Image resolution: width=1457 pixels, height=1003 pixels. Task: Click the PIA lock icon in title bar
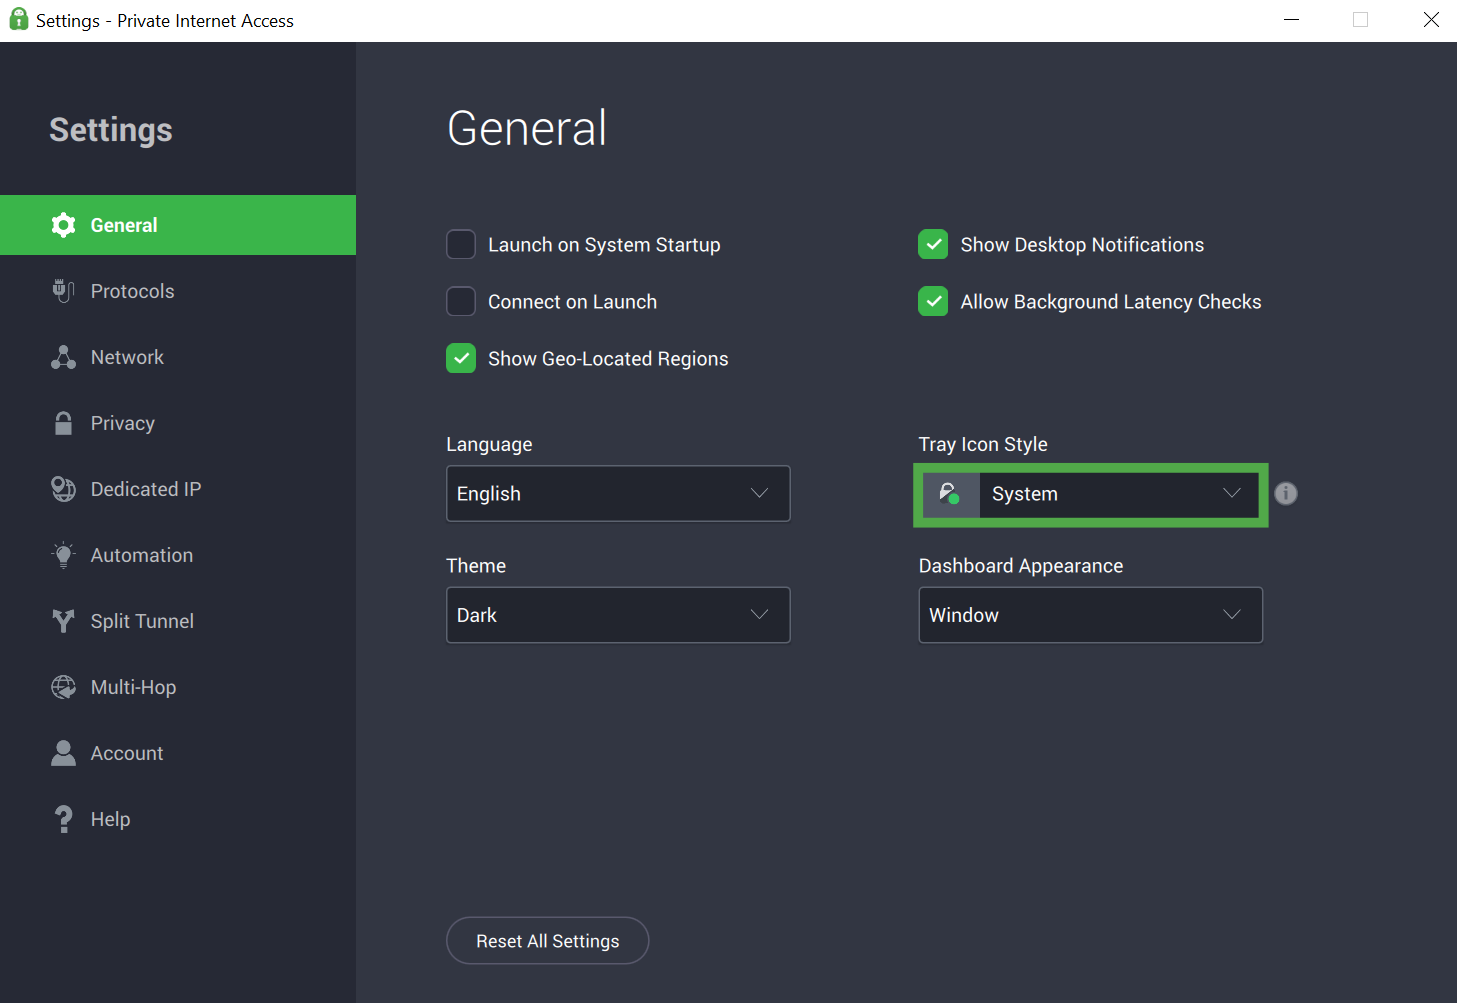(x=19, y=20)
